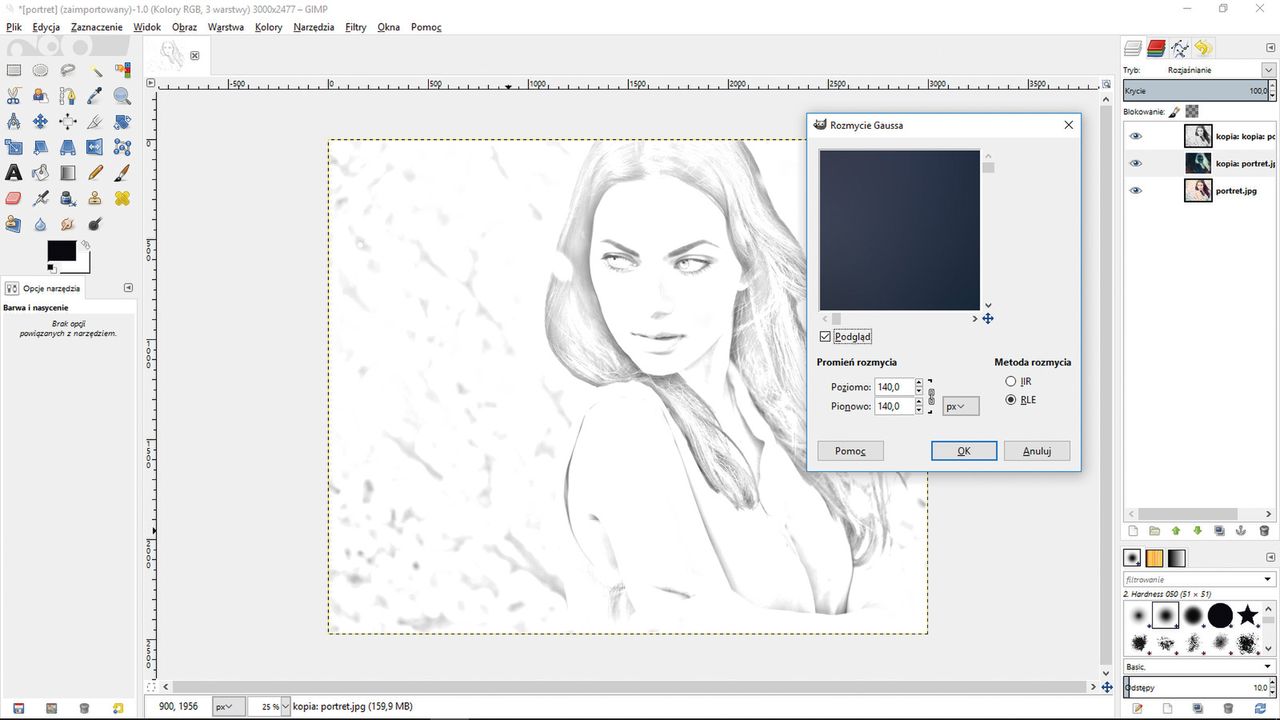Select the RLE blur method
Screen dimensions: 1280x720
click(x=1011, y=400)
